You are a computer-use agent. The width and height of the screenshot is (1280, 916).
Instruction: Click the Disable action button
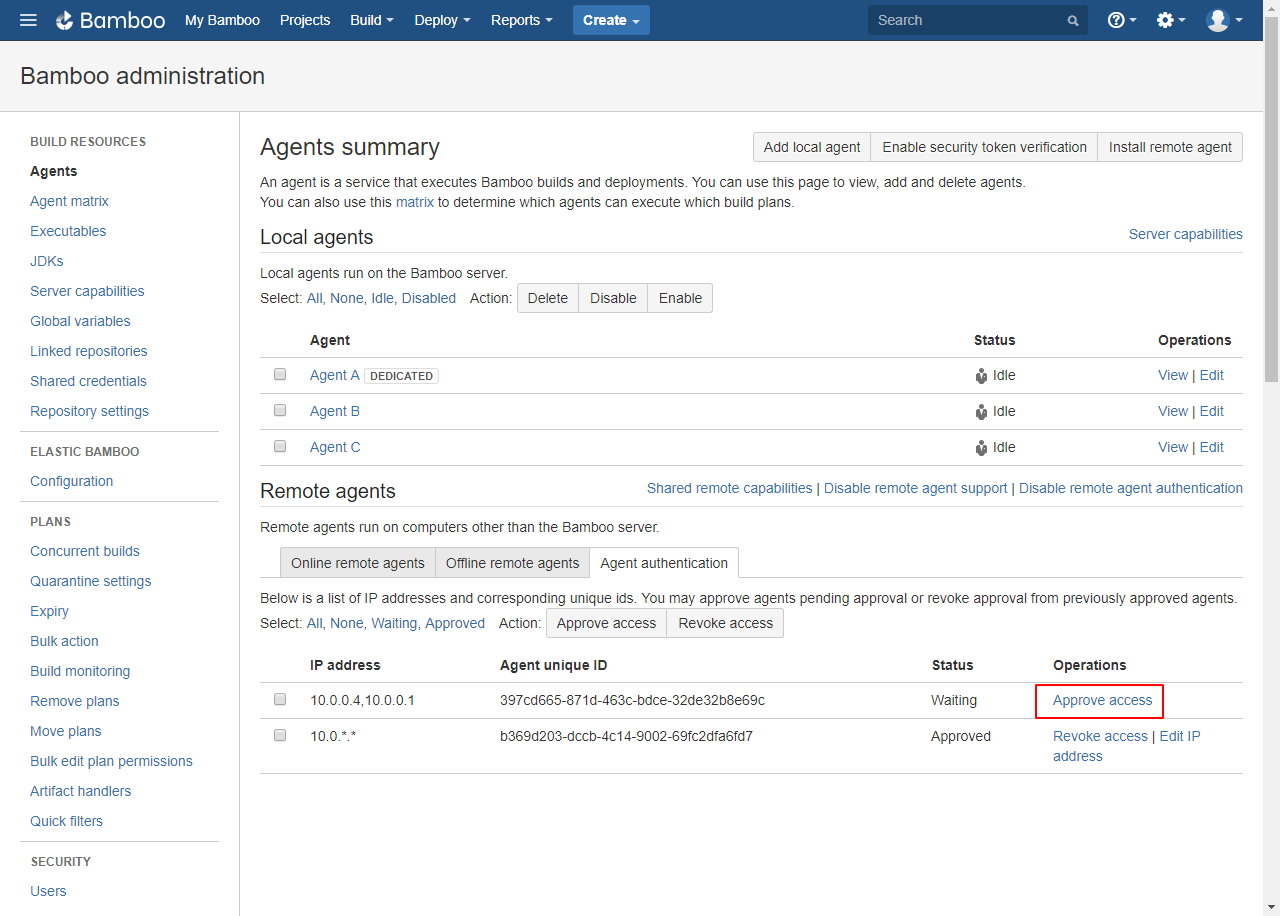point(613,298)
